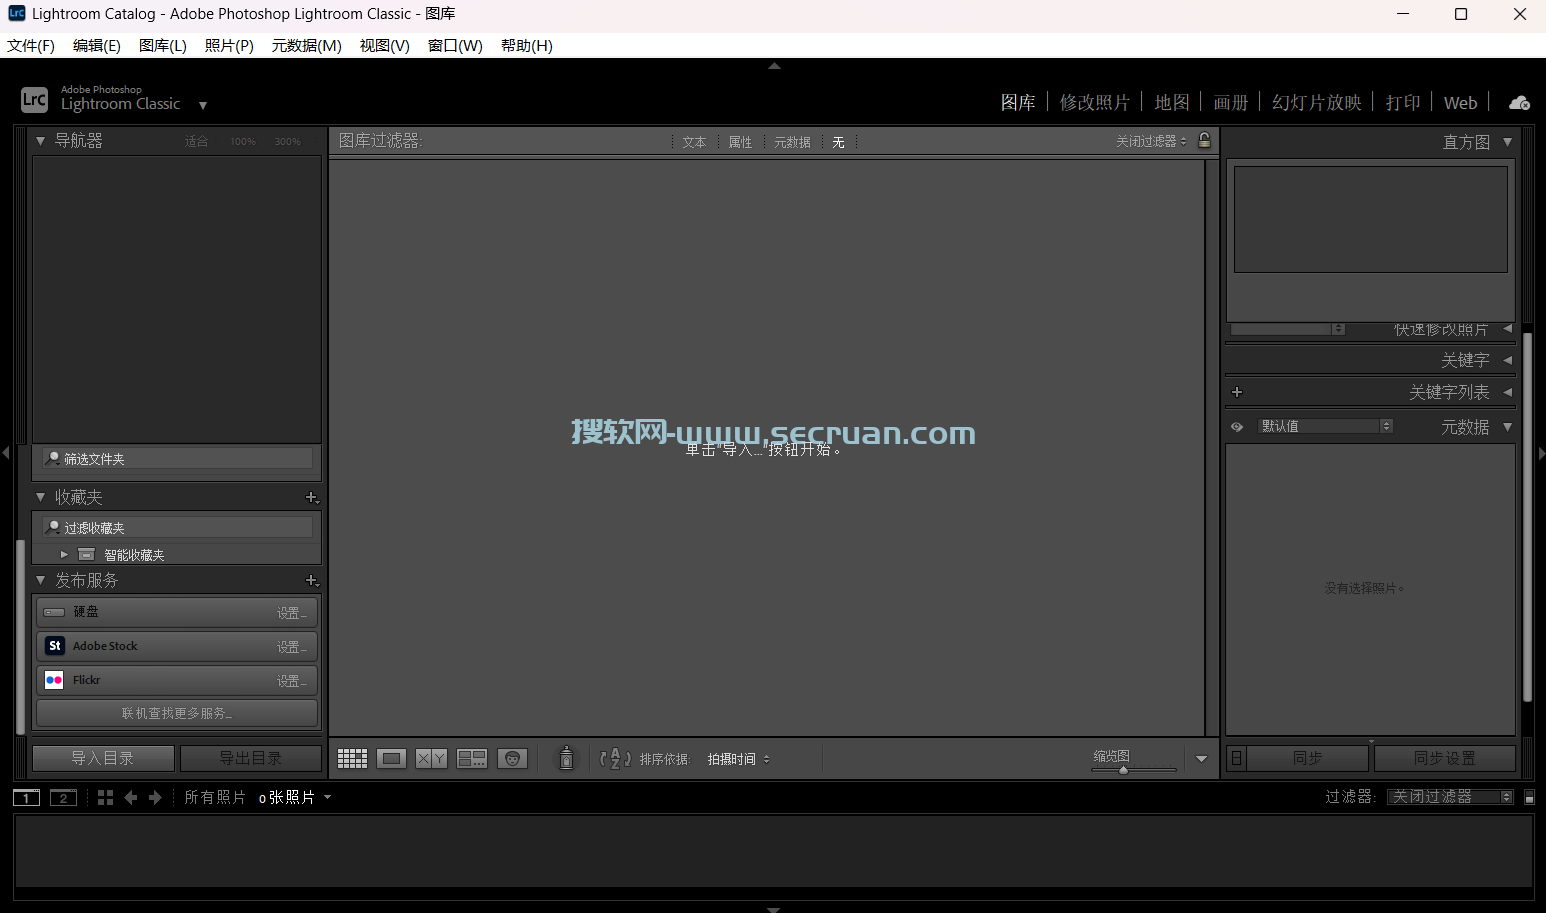Image resolution: width=1546 pixels, height=913 pixels.
Task: Collapse the 直方图 panel
Action: [x=1507, y=142]
